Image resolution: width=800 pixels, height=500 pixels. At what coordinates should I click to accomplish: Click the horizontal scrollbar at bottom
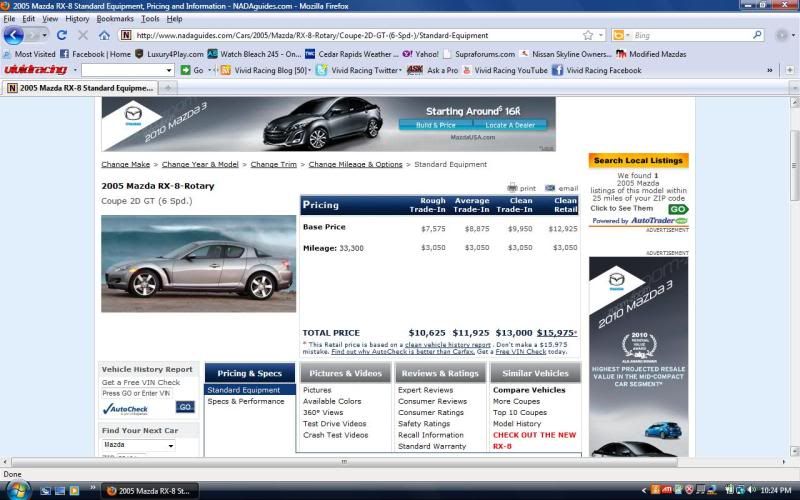(344, 462)
